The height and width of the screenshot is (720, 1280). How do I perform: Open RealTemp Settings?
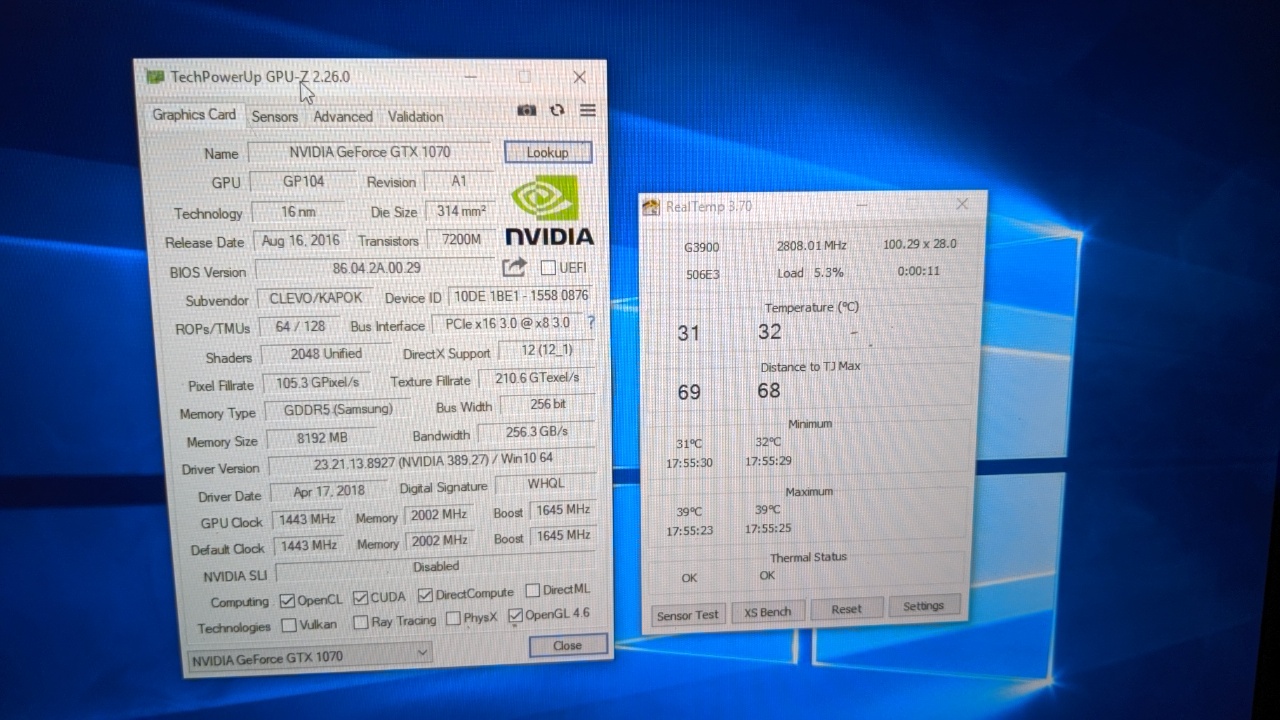(x=923, y=606)
